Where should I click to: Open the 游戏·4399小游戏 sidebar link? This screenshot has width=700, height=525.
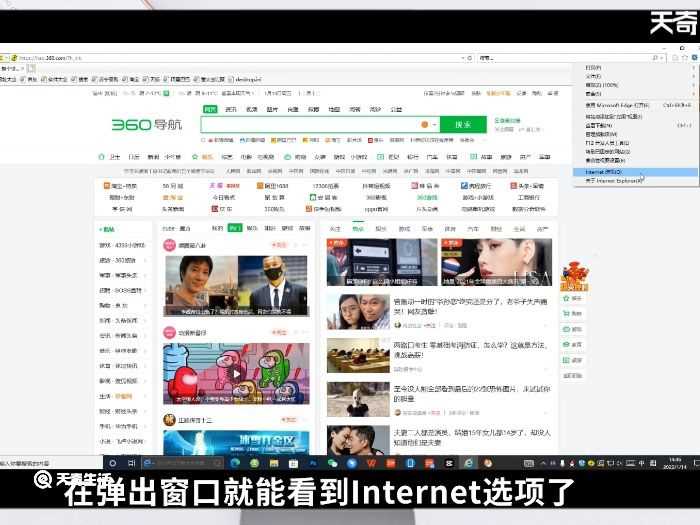[x=122, y=245]
